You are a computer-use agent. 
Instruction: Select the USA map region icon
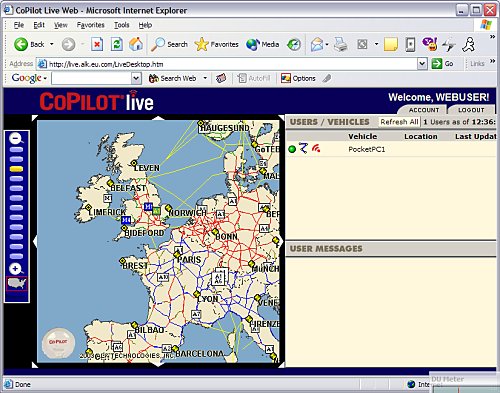(x=17, y=284)
